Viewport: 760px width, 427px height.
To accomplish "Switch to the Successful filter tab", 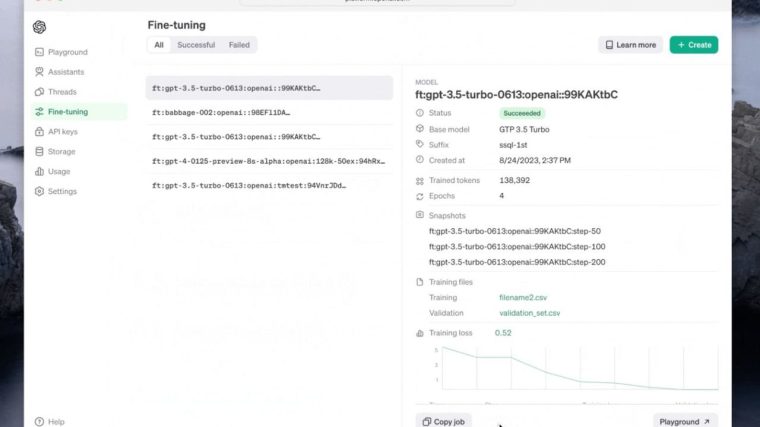I will pyautogui.click(x=196, y=45).
